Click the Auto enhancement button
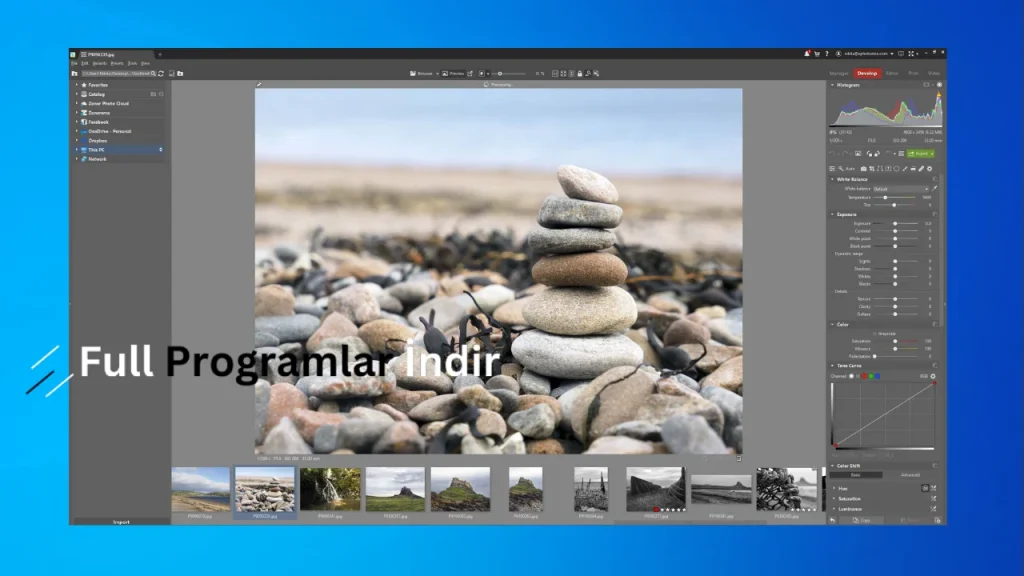 click(850, 168)
